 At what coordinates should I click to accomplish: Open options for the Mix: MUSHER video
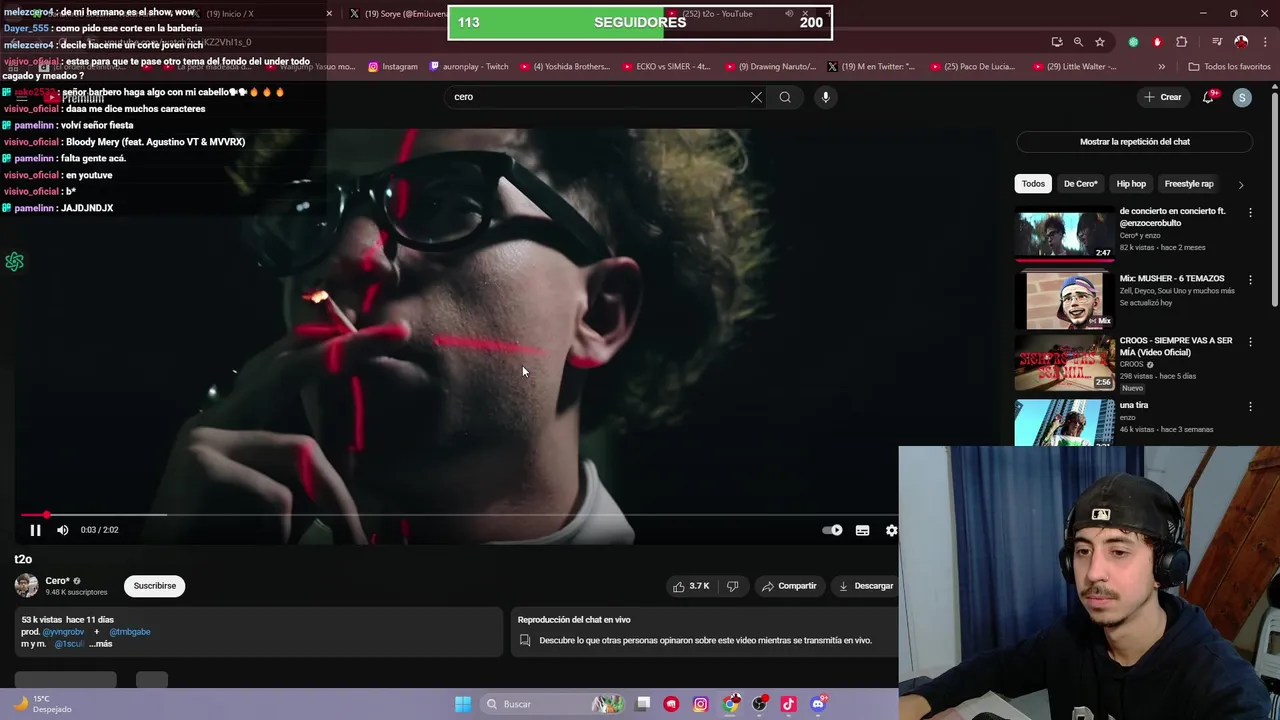coord(1250,279)
